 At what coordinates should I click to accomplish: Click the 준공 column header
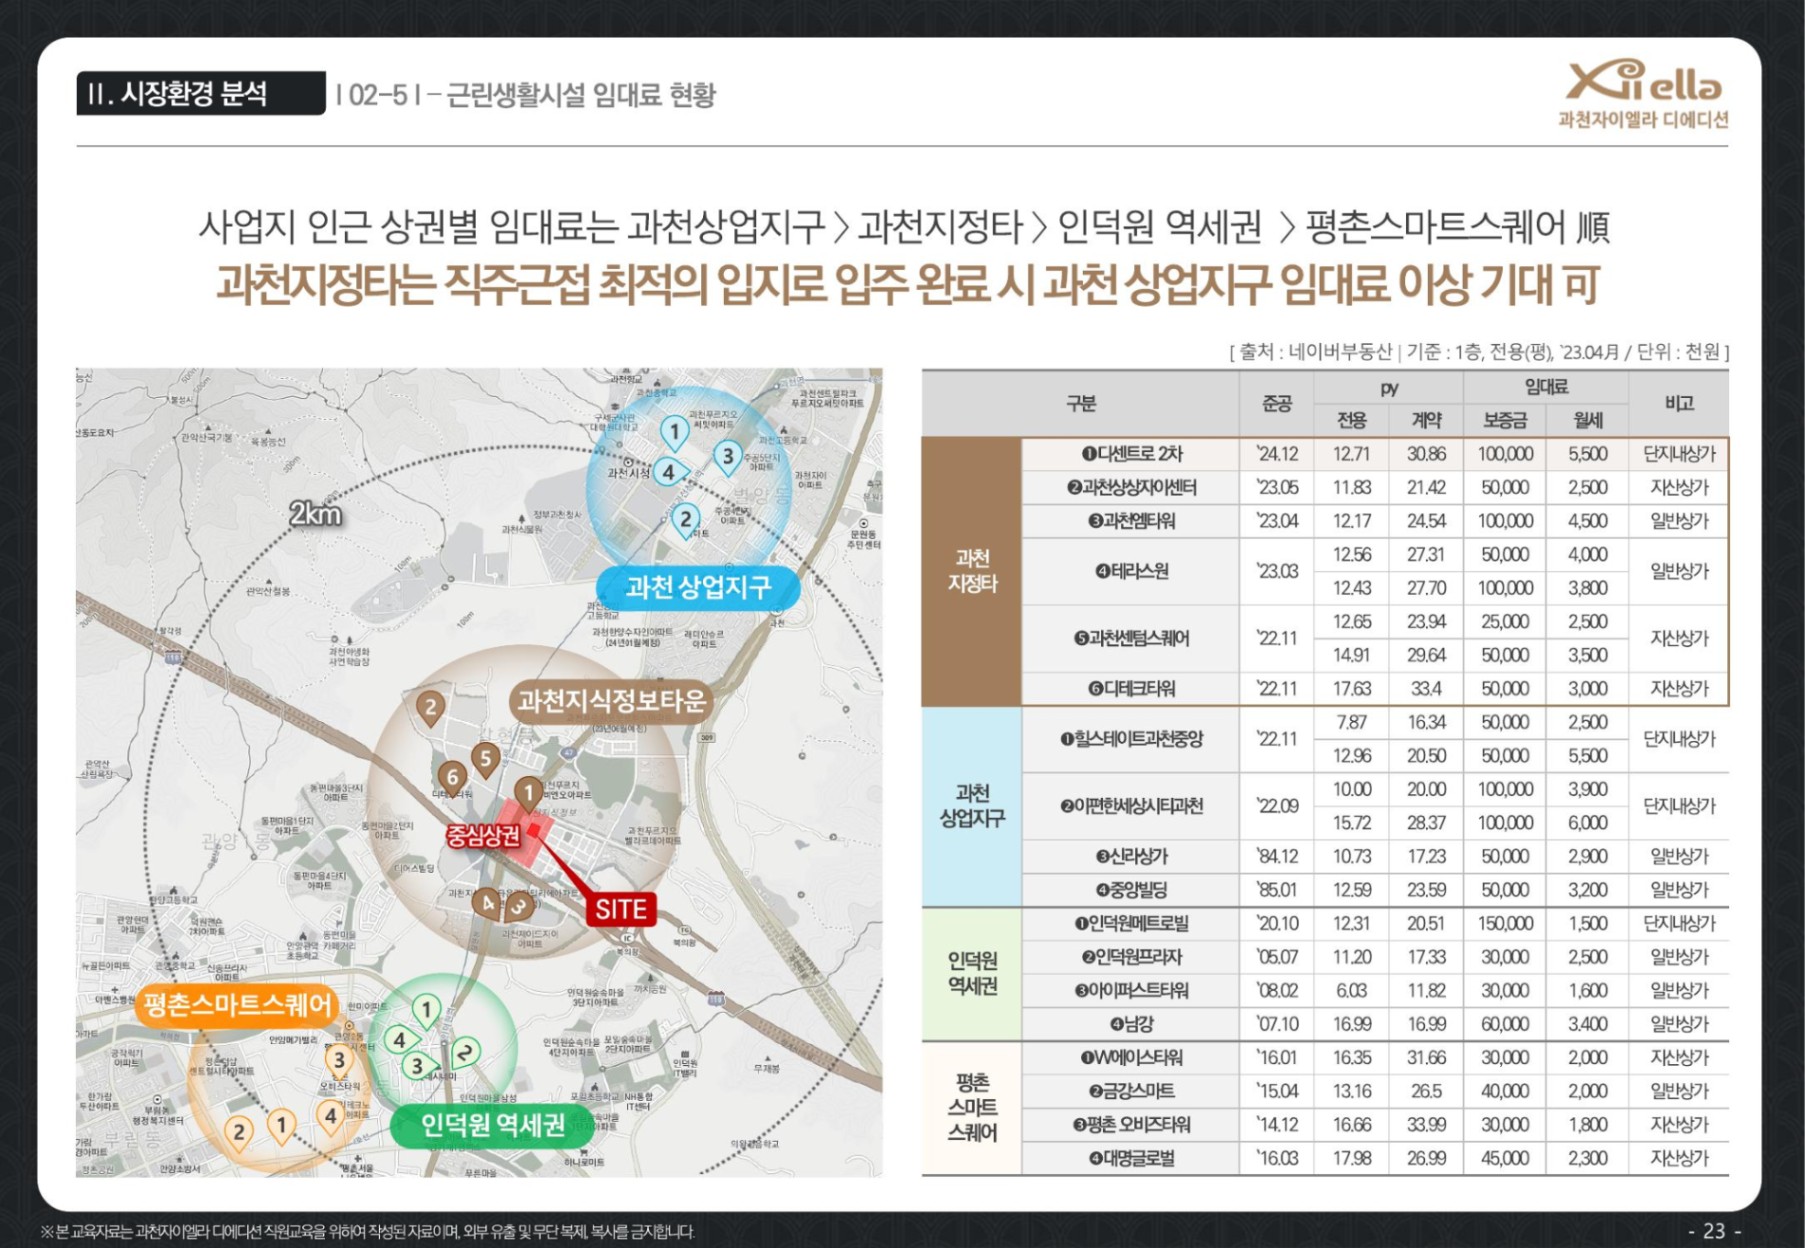point(1276,403)
